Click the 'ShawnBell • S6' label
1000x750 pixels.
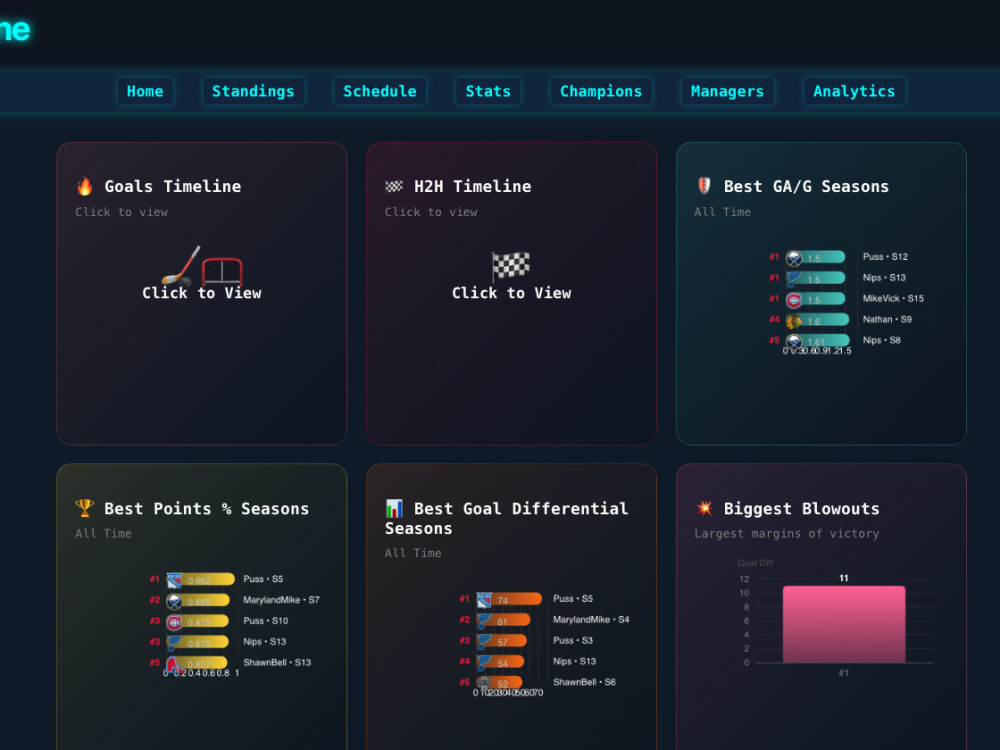584,682
